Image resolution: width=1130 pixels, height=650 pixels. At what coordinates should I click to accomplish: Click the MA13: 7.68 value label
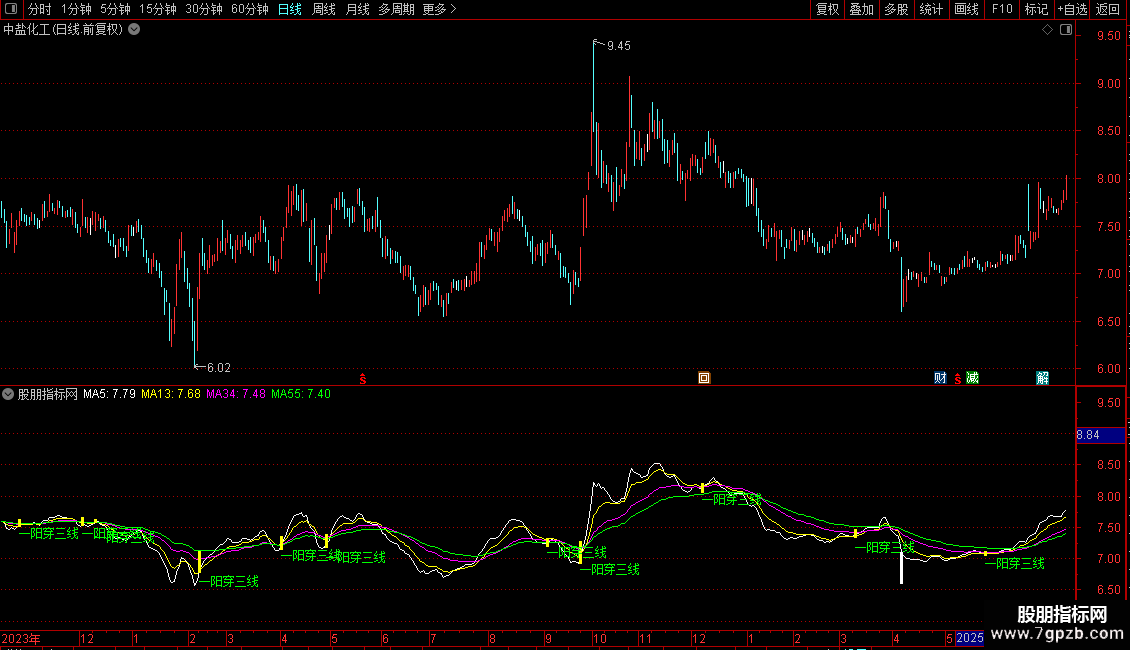pyautogui.click(x=171, y=394)
